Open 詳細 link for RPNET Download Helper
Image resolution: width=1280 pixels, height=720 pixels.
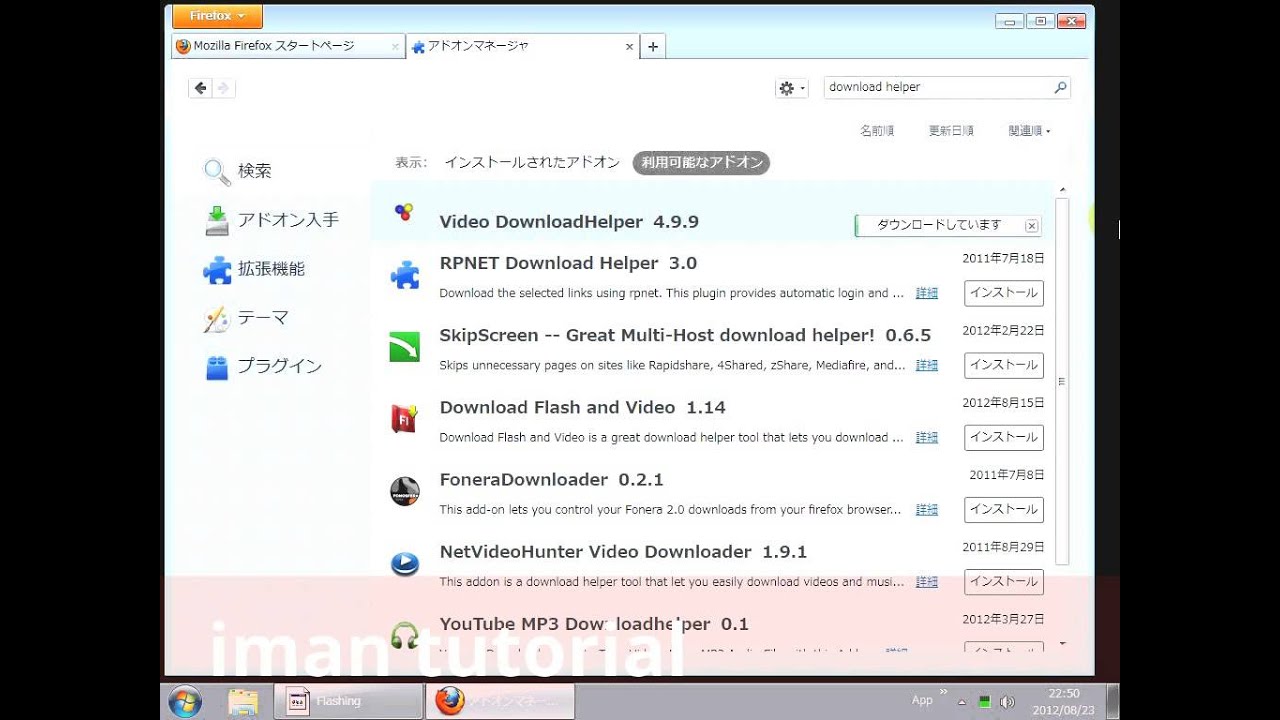[x=927, y=294]
